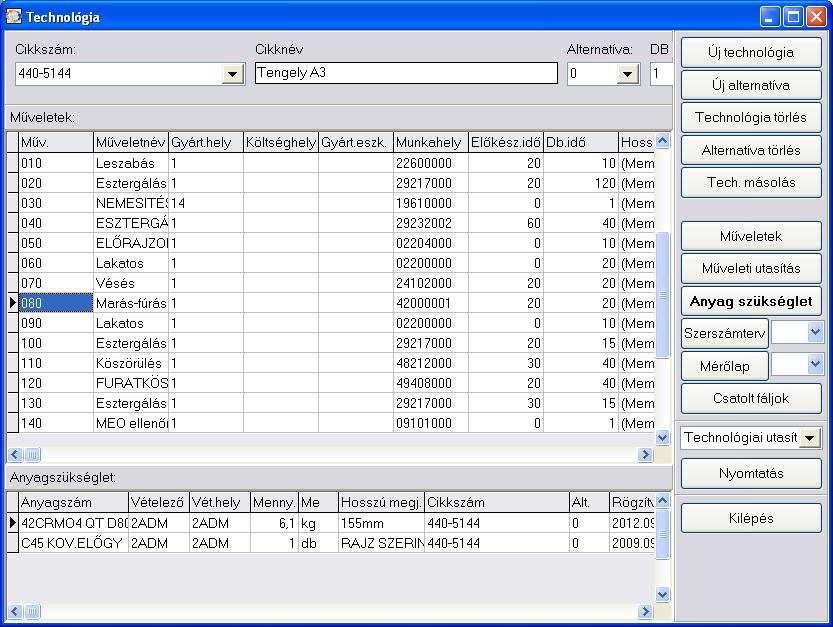Select the FURATKÖS operation cell in row 120

(x=131, y=383)
